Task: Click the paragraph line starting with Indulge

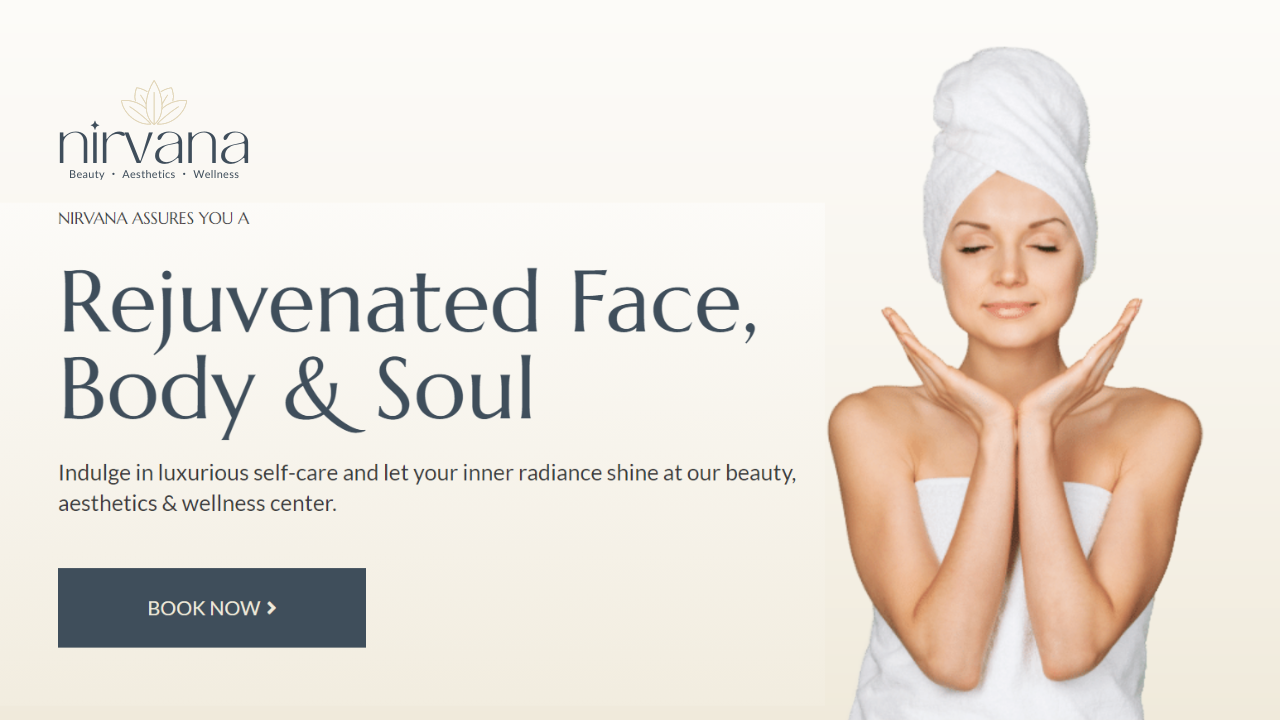Action: pyautogui.click(x=428, y=473)
